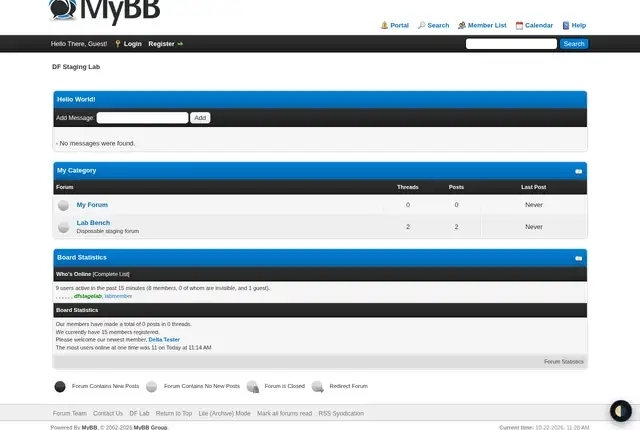Open RSS Syndication link

point(341,413)
